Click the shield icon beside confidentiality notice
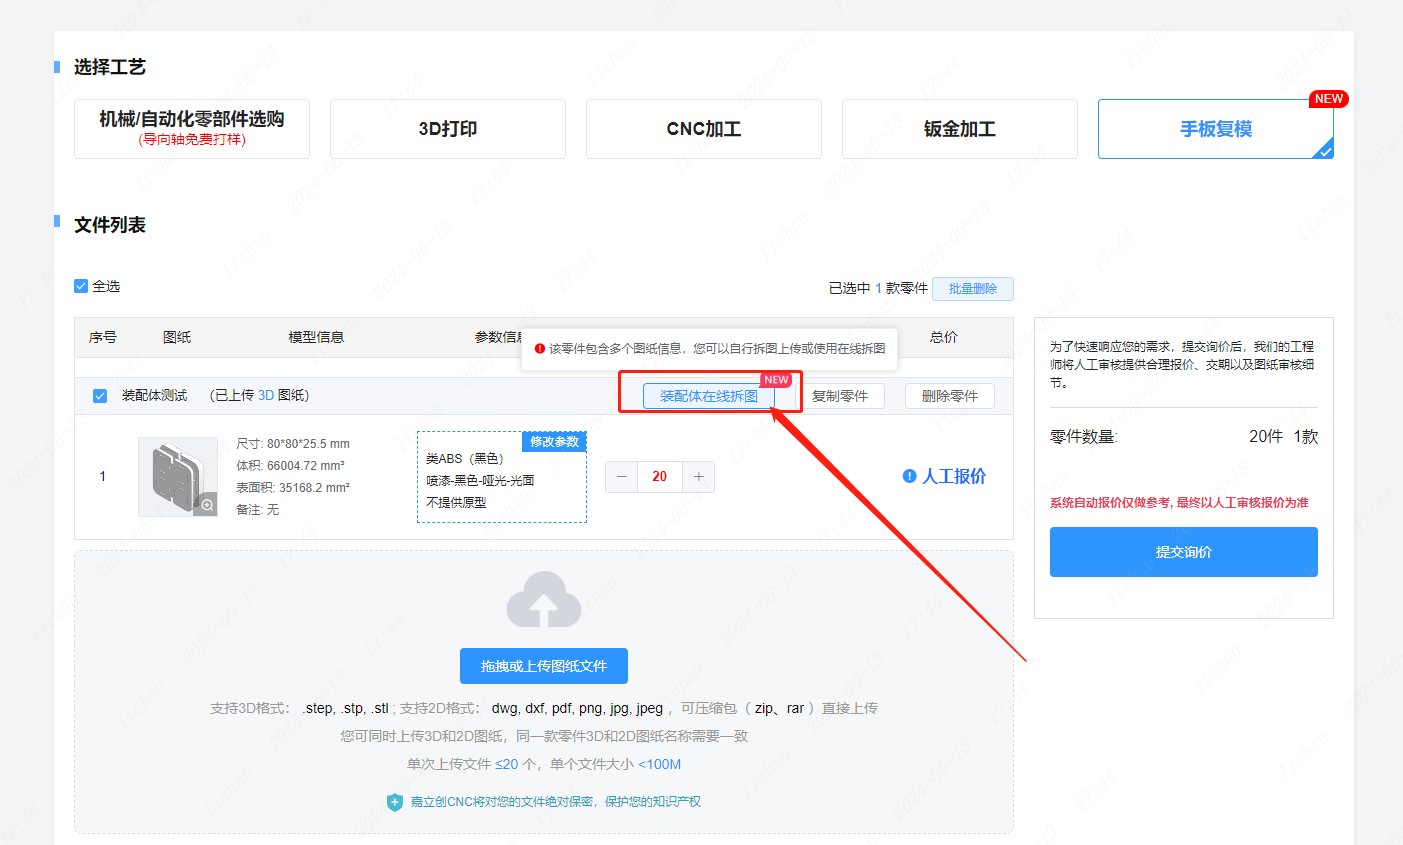This screenshot has height=845, width=1403. coord(395,802)
